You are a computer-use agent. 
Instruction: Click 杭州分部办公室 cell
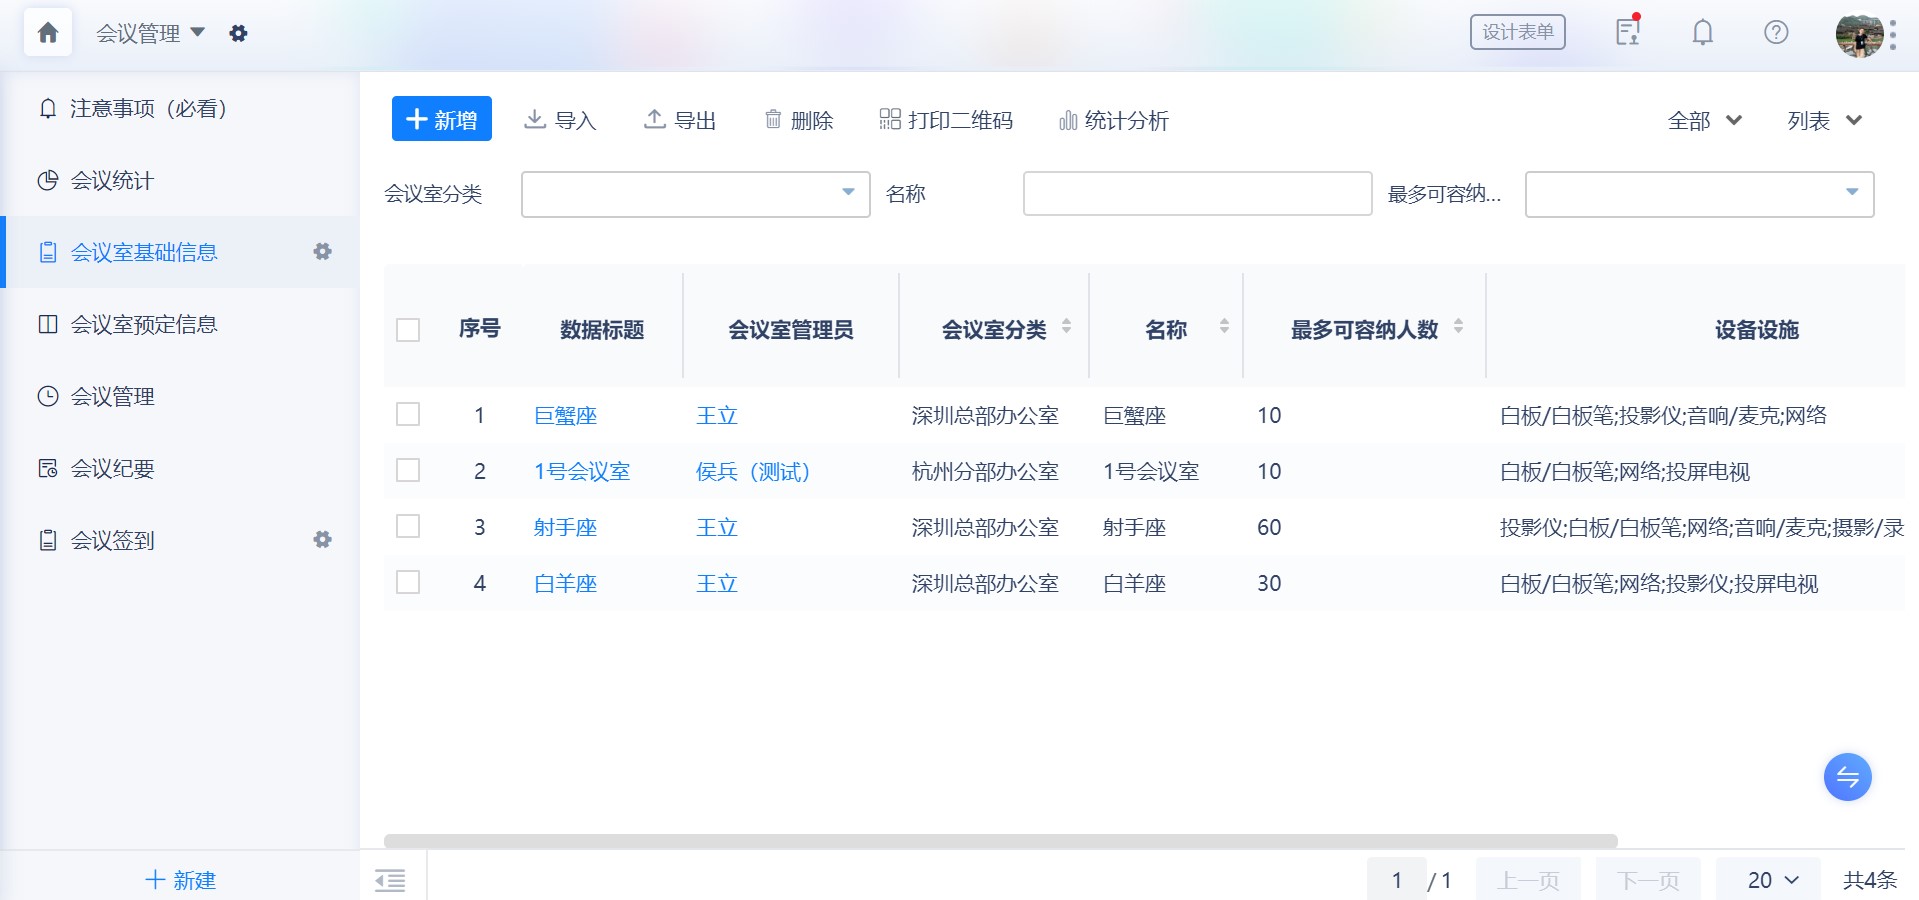click(985, 472)
